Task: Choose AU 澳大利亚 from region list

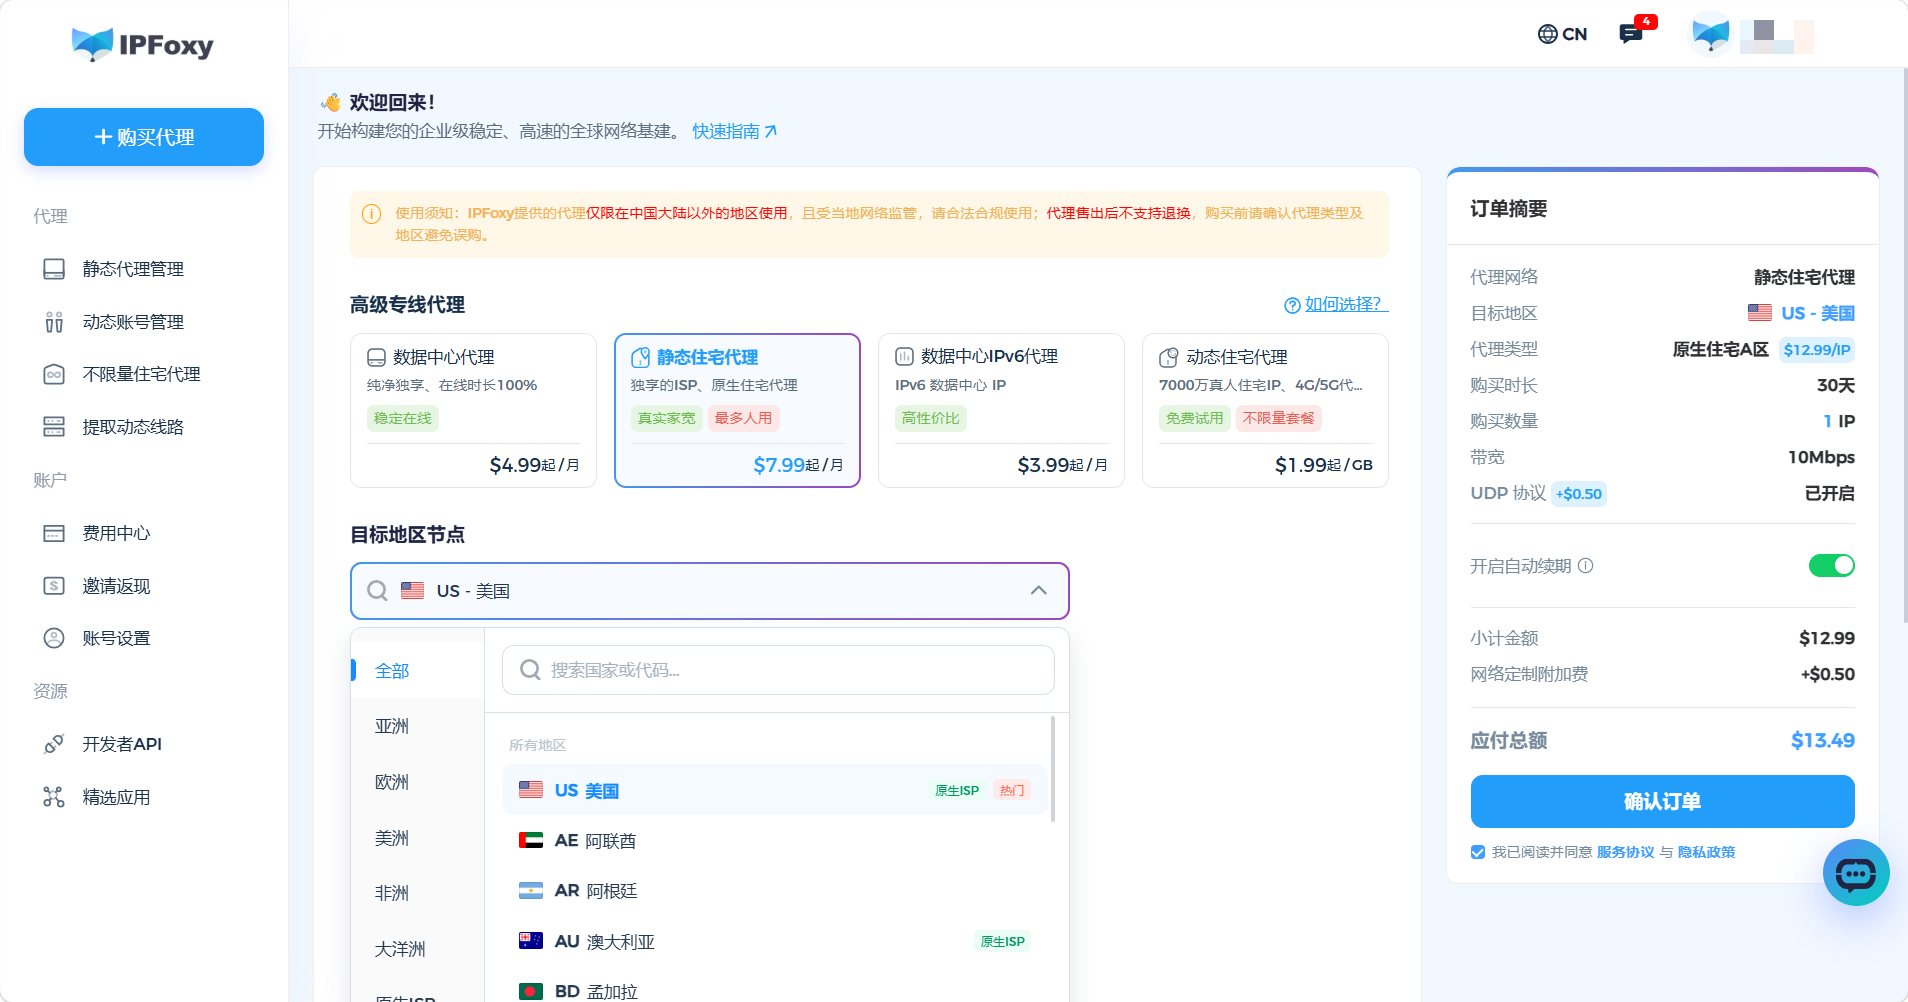Action: tap(775, 942)
